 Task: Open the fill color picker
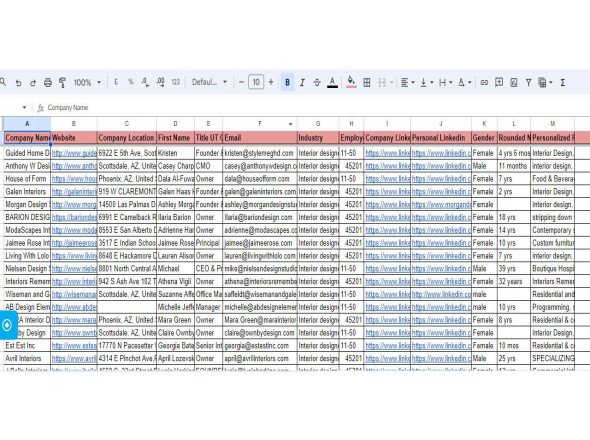[x=351, y=82]
